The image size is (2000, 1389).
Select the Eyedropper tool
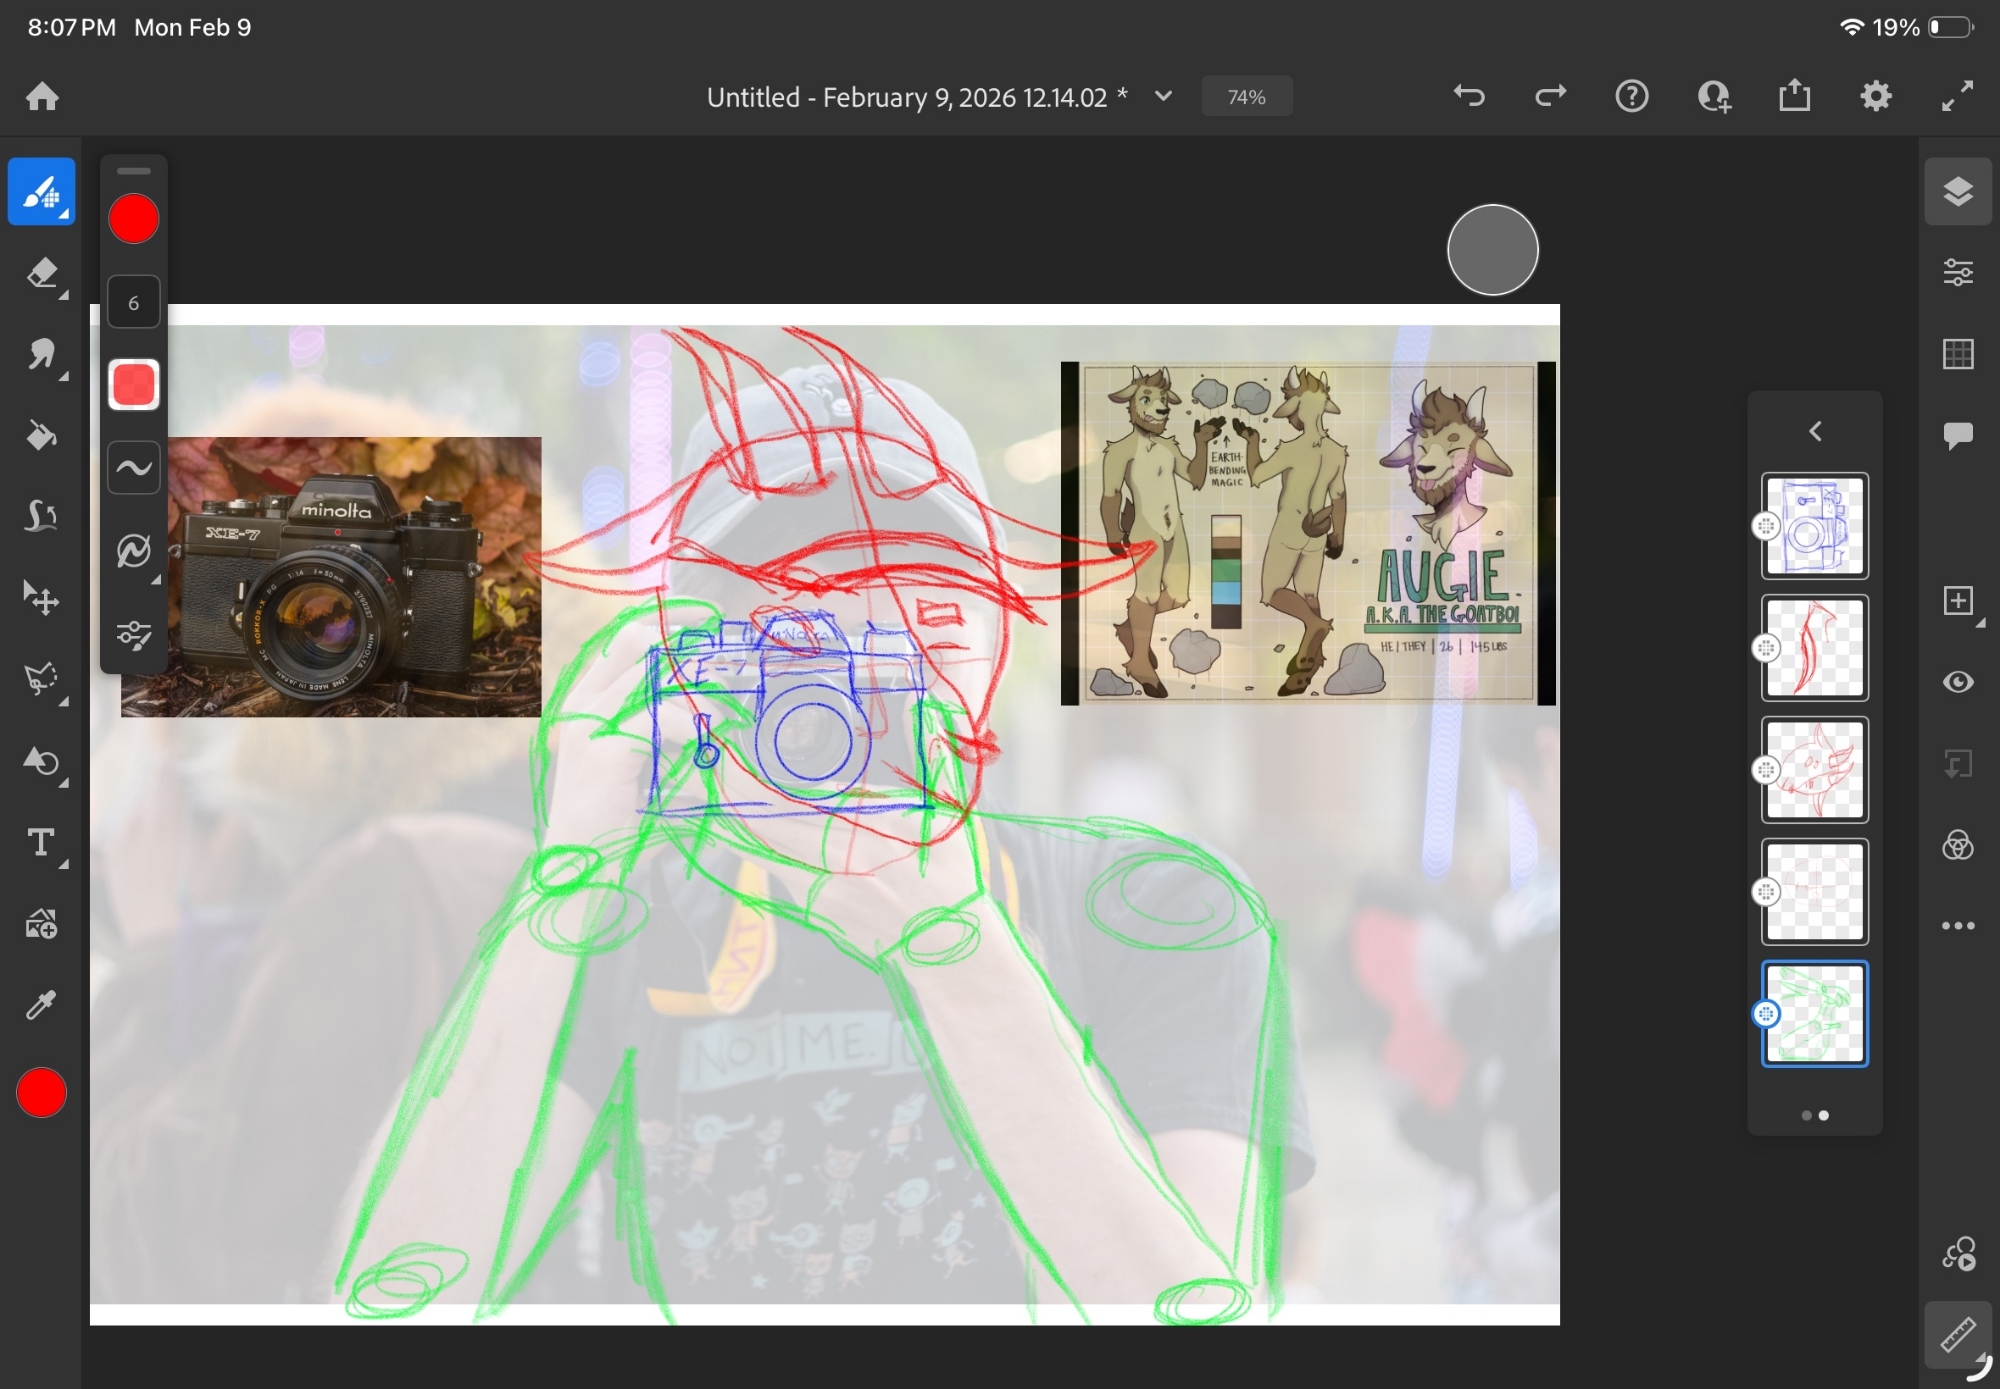[x=41, y=1004]
